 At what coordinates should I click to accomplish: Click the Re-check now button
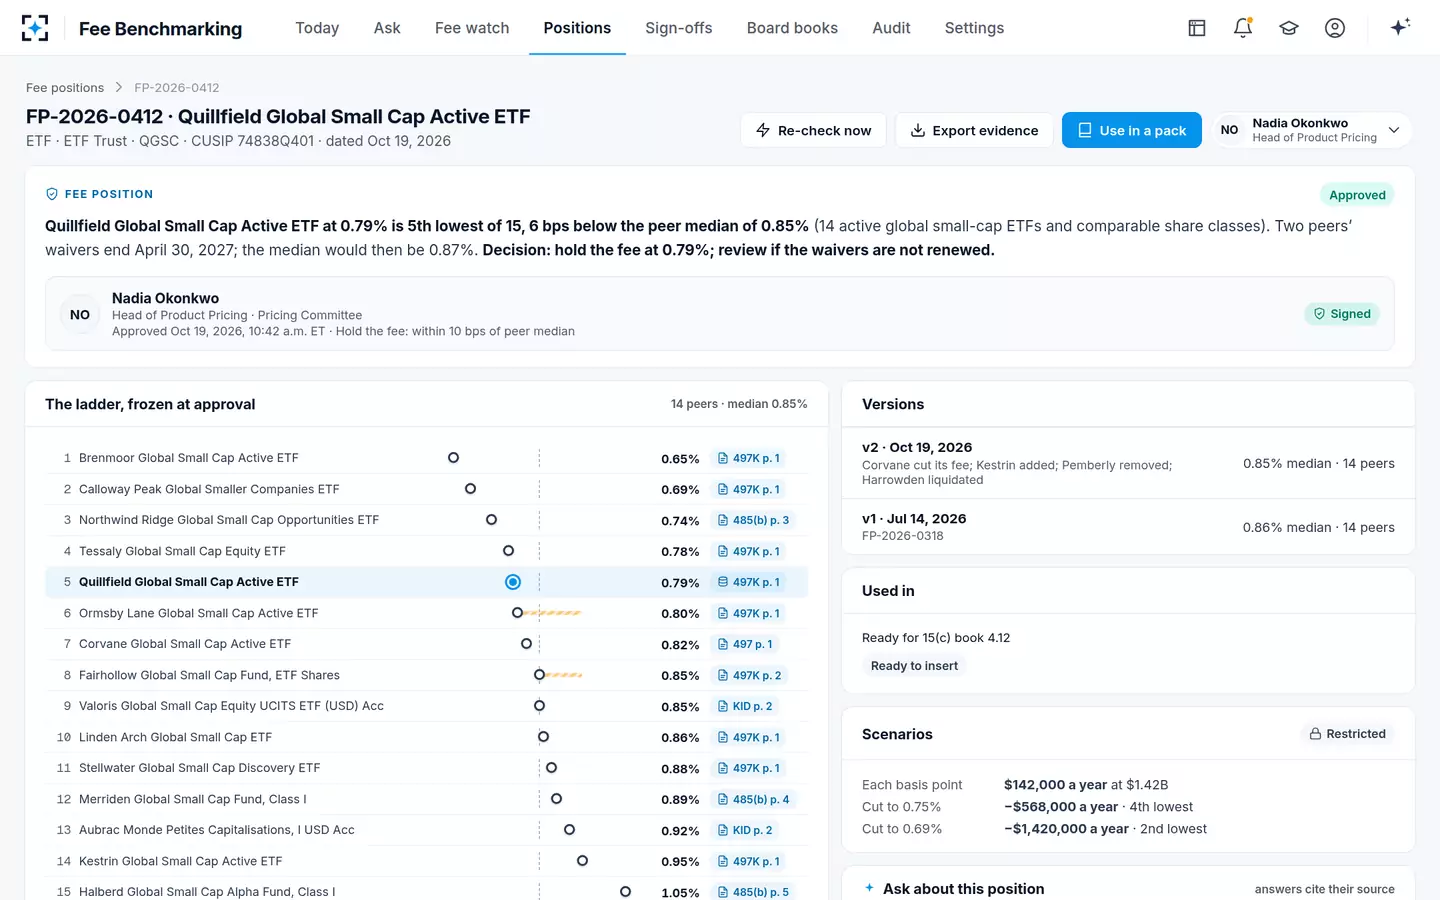tap(813, 130)
